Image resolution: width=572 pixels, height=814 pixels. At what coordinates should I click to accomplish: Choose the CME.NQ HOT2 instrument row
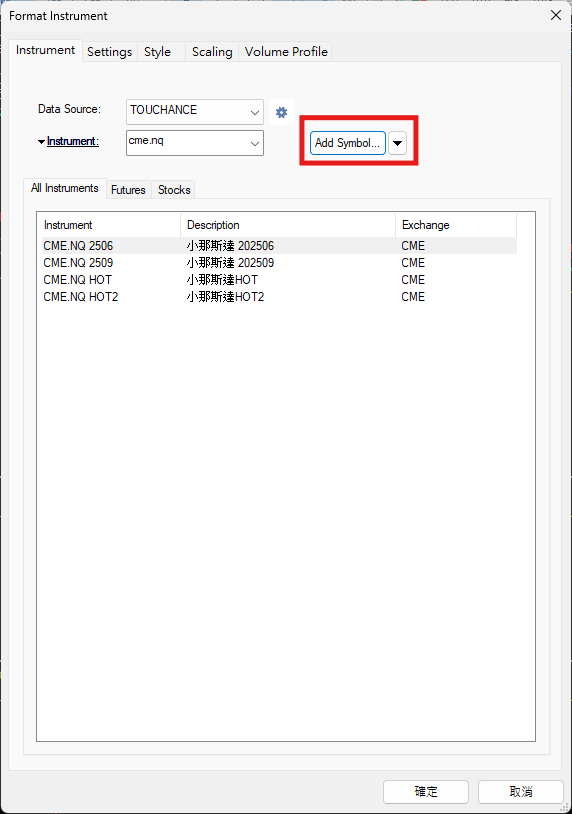pyautogui.click(x=279, y=297)
